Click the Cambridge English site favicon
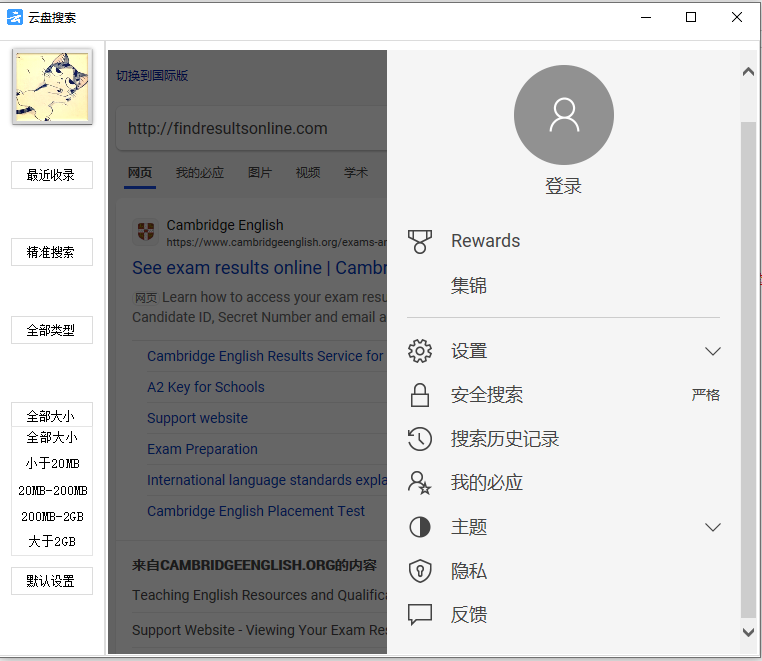 point(146,231)
